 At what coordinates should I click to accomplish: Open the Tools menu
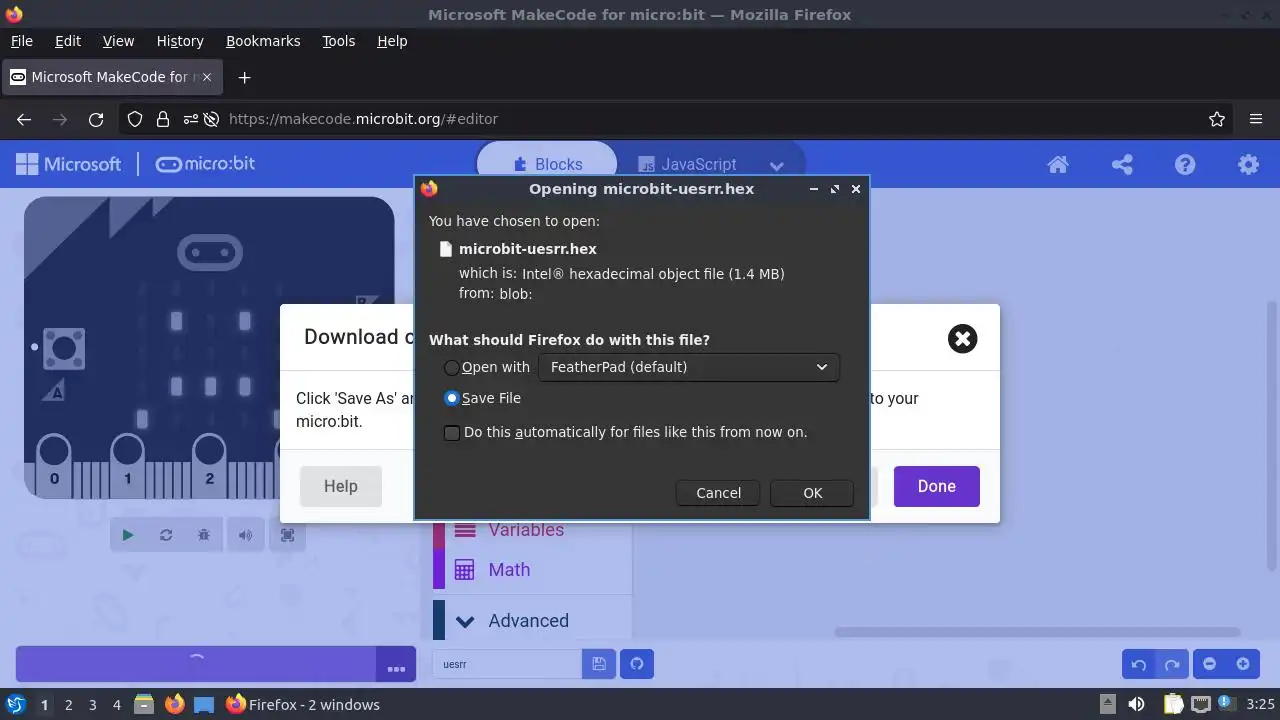[x=339, y=41]
